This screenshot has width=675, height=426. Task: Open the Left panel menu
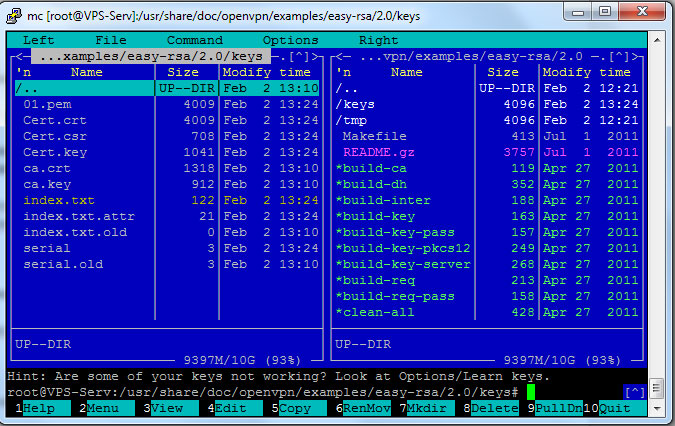coord(38,40)
